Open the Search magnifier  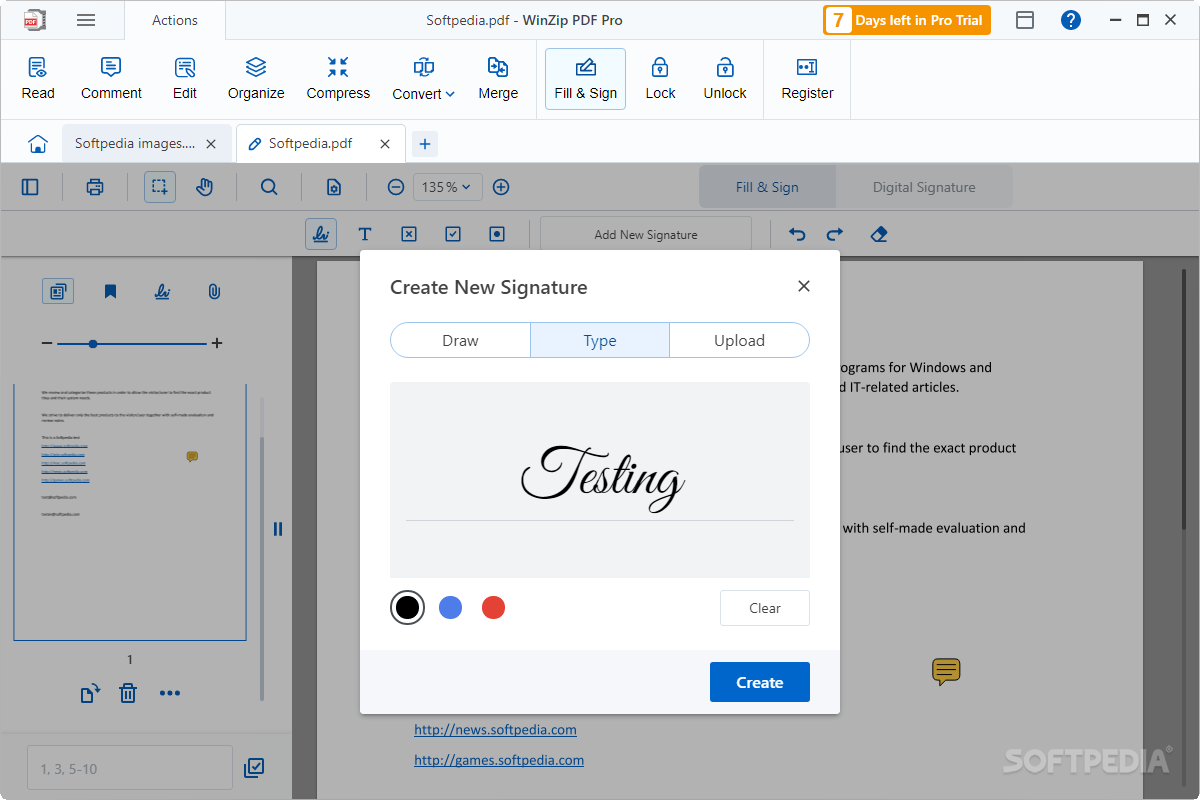269,187
